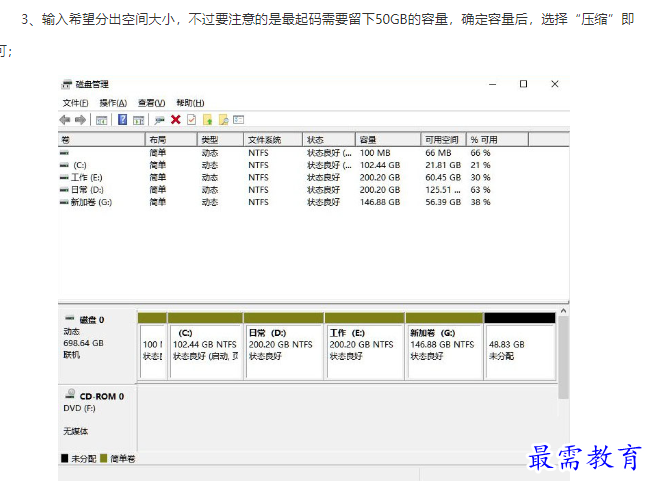Click the CD-ROM 0 disc icon
This screenshot has width=650, height=489.
70,393
